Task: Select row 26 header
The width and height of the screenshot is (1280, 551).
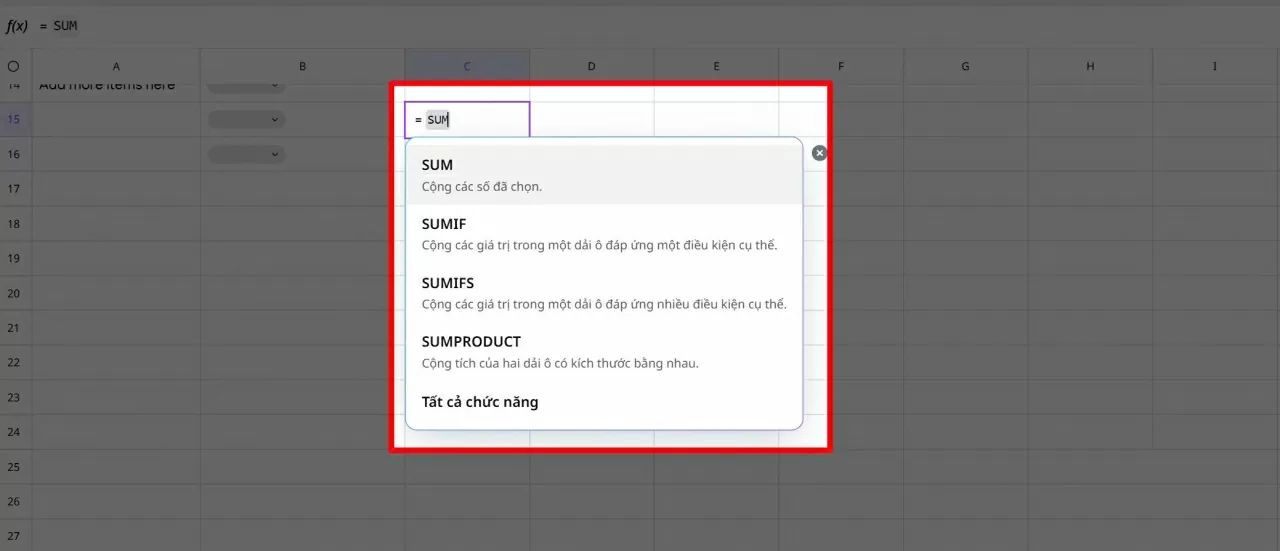Action: tap(14, 501)
